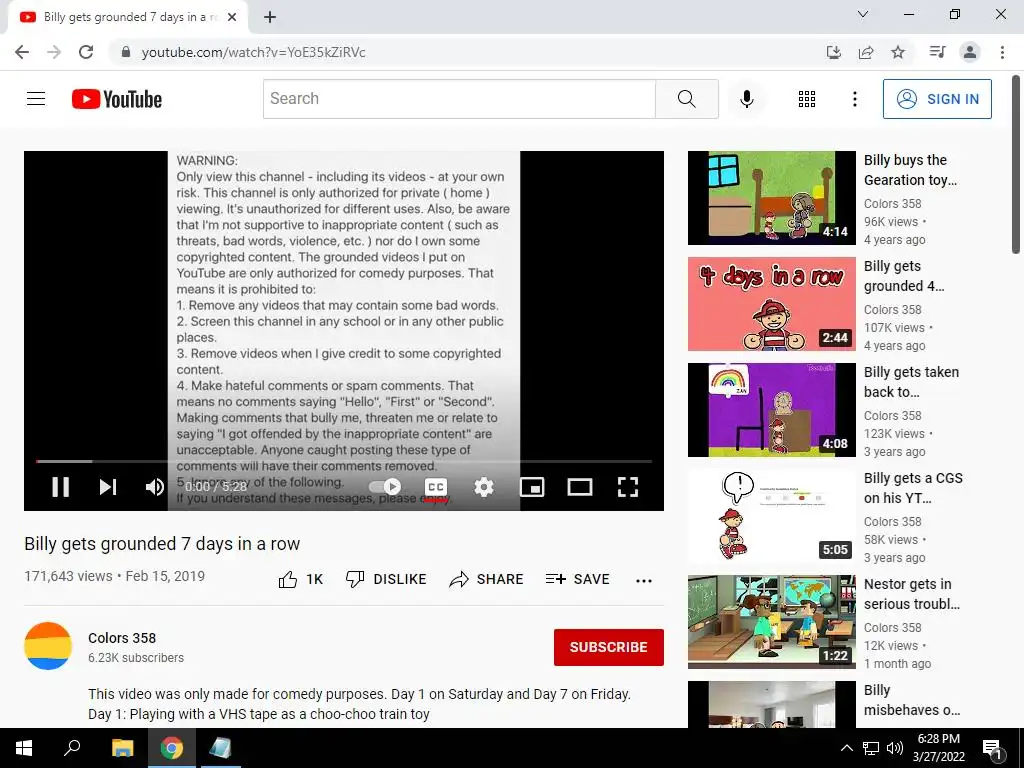This screenshot has width=1024, height=768.
Task: Go back in browser history
Action: [x=22, y=52]
